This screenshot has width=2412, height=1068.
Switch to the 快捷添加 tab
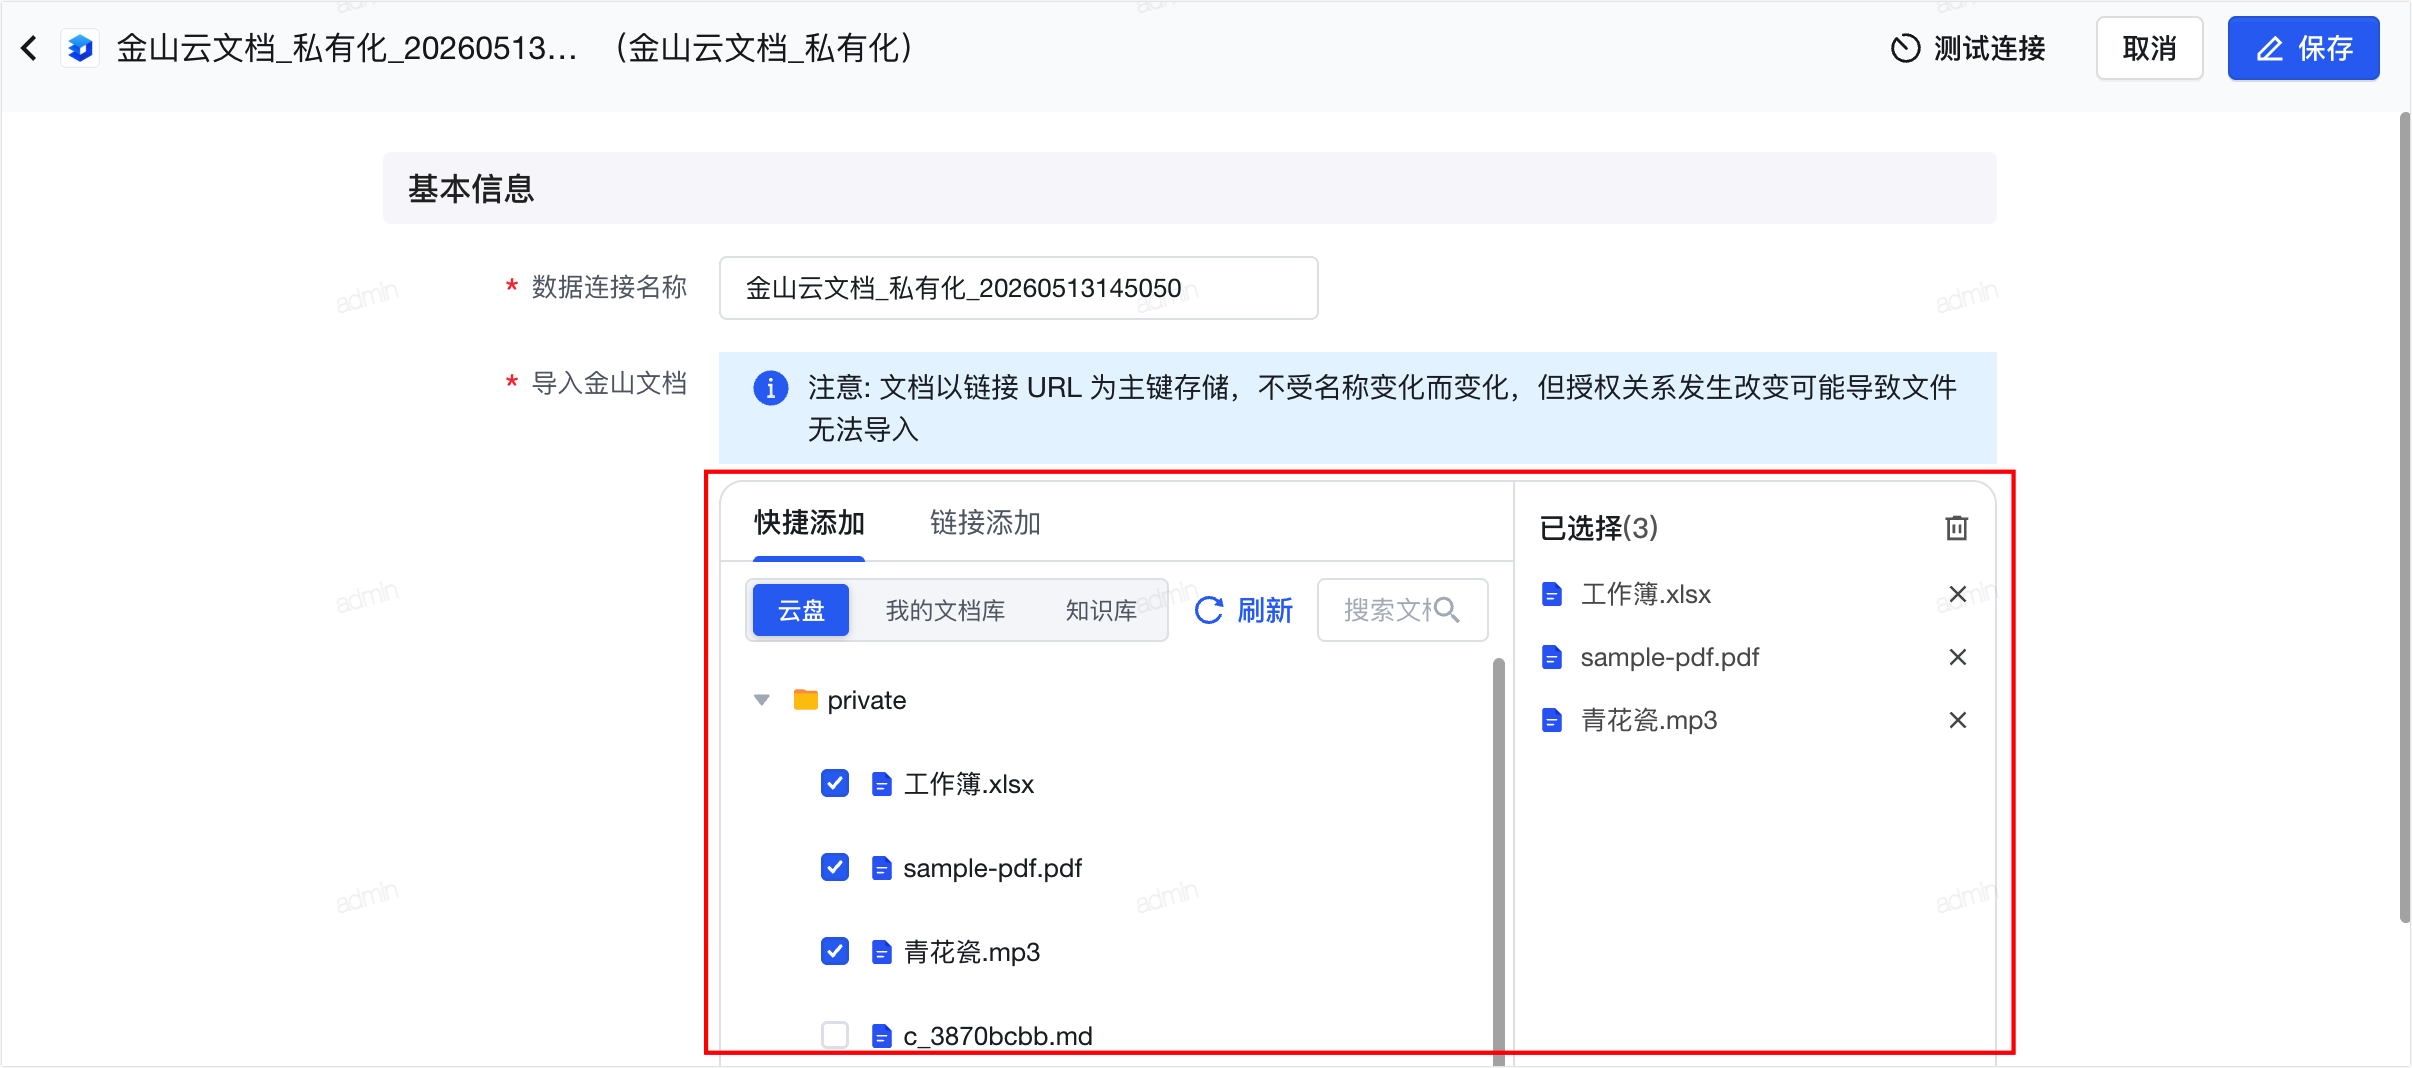809,522
